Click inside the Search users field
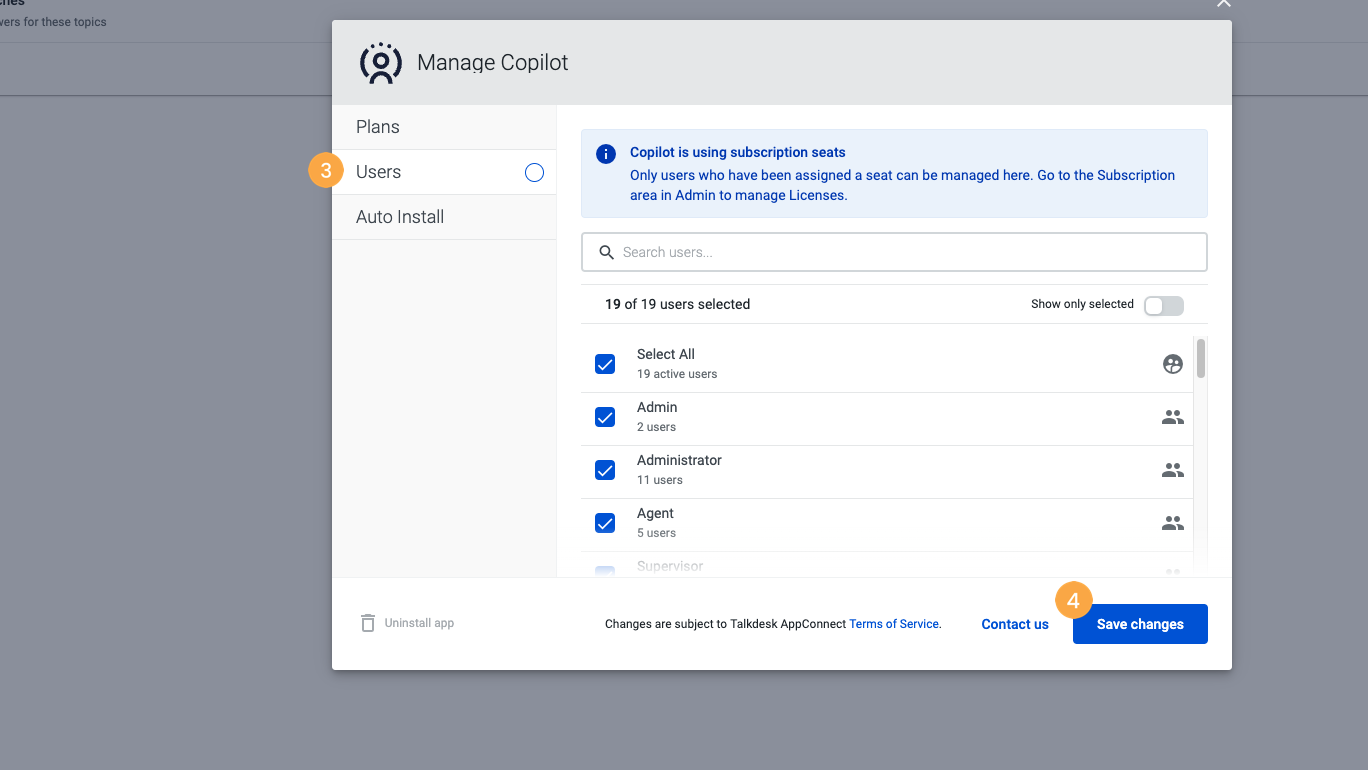This screenshot has height=770, width=1368. coord(894,252)
